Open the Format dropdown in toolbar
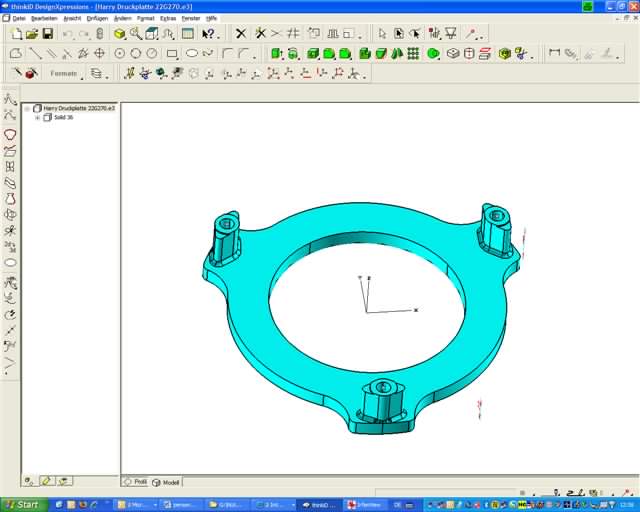This screenshot has width=640, height=512. (65, 73)
